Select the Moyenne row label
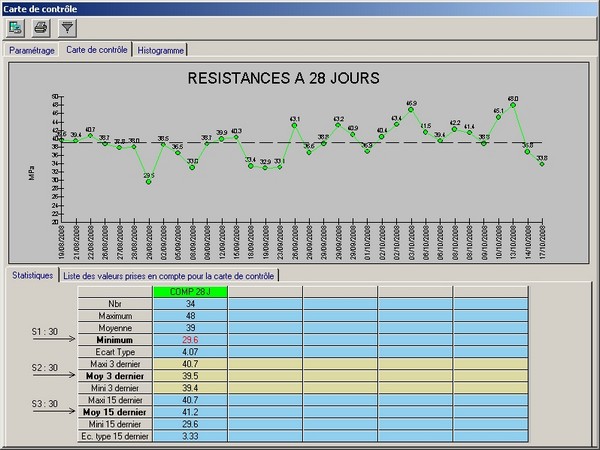Image resolution: width=600 pixels, height=450 pixels. (x=115, y=327)
